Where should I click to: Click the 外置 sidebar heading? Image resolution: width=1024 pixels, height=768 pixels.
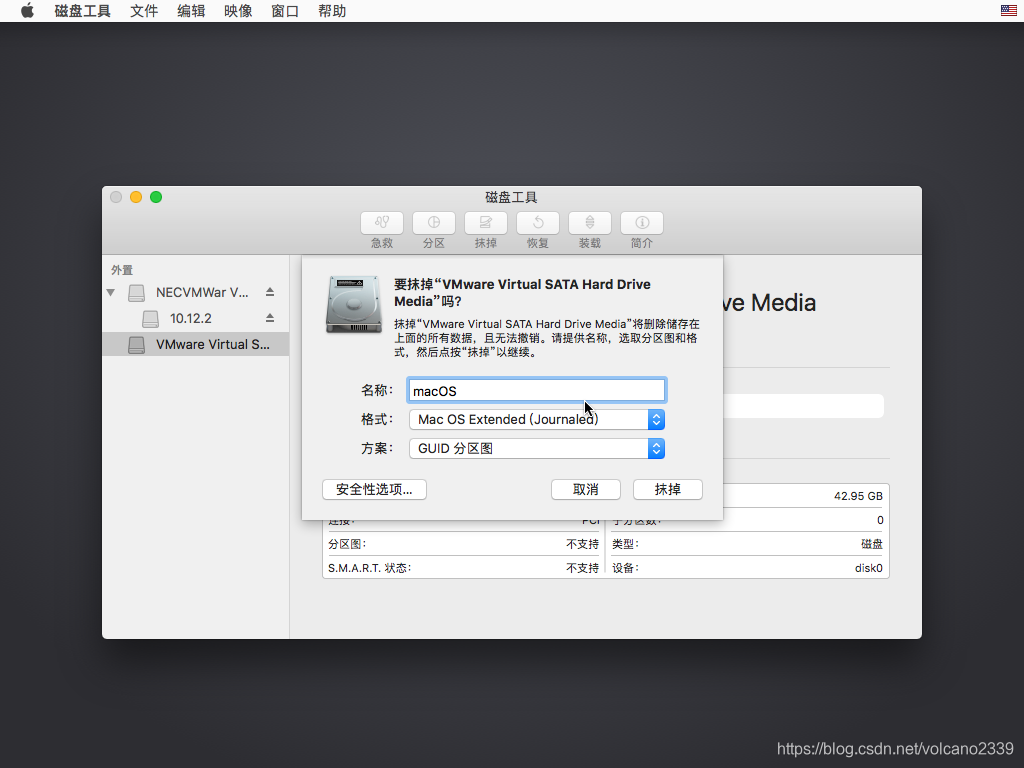point(122,270)
